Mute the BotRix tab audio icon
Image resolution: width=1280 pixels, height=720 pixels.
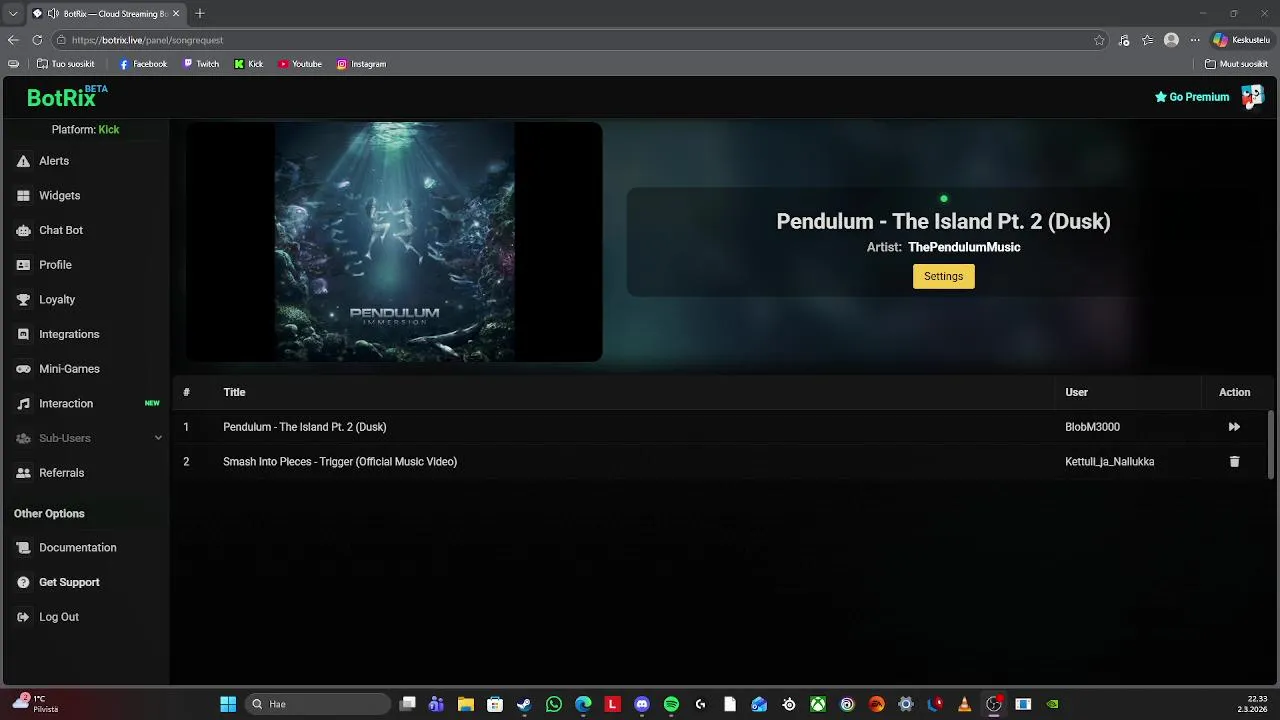click(x=53, y=14)
